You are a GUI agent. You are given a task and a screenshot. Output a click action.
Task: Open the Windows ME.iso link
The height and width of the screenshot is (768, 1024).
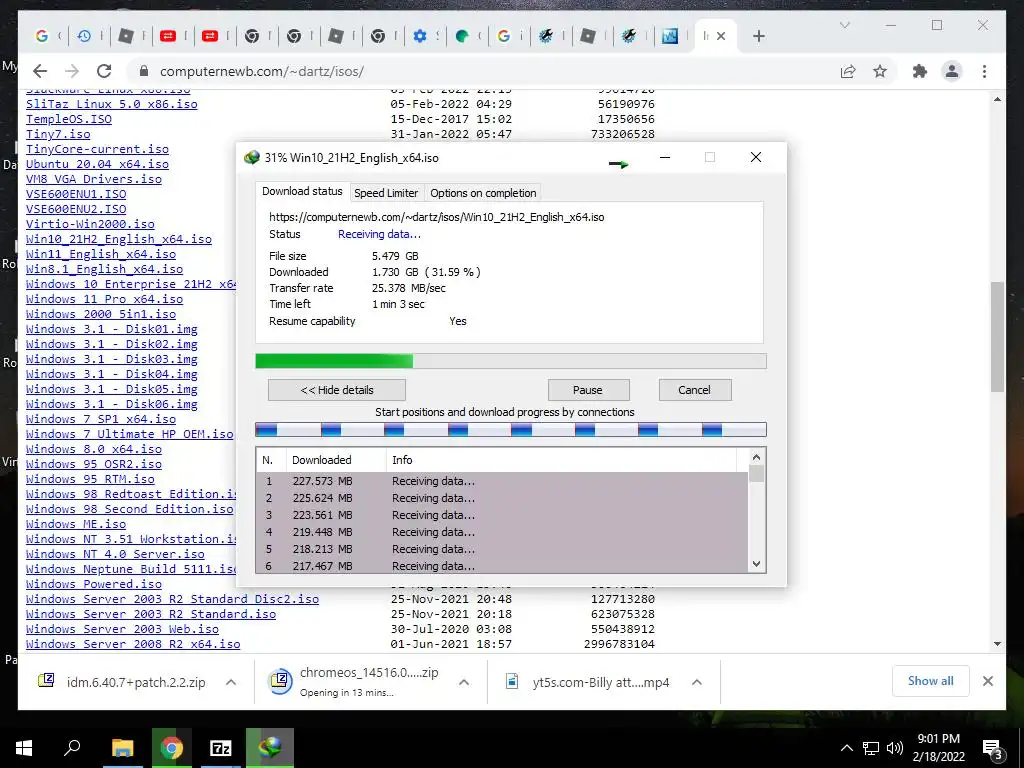(76, 524)
